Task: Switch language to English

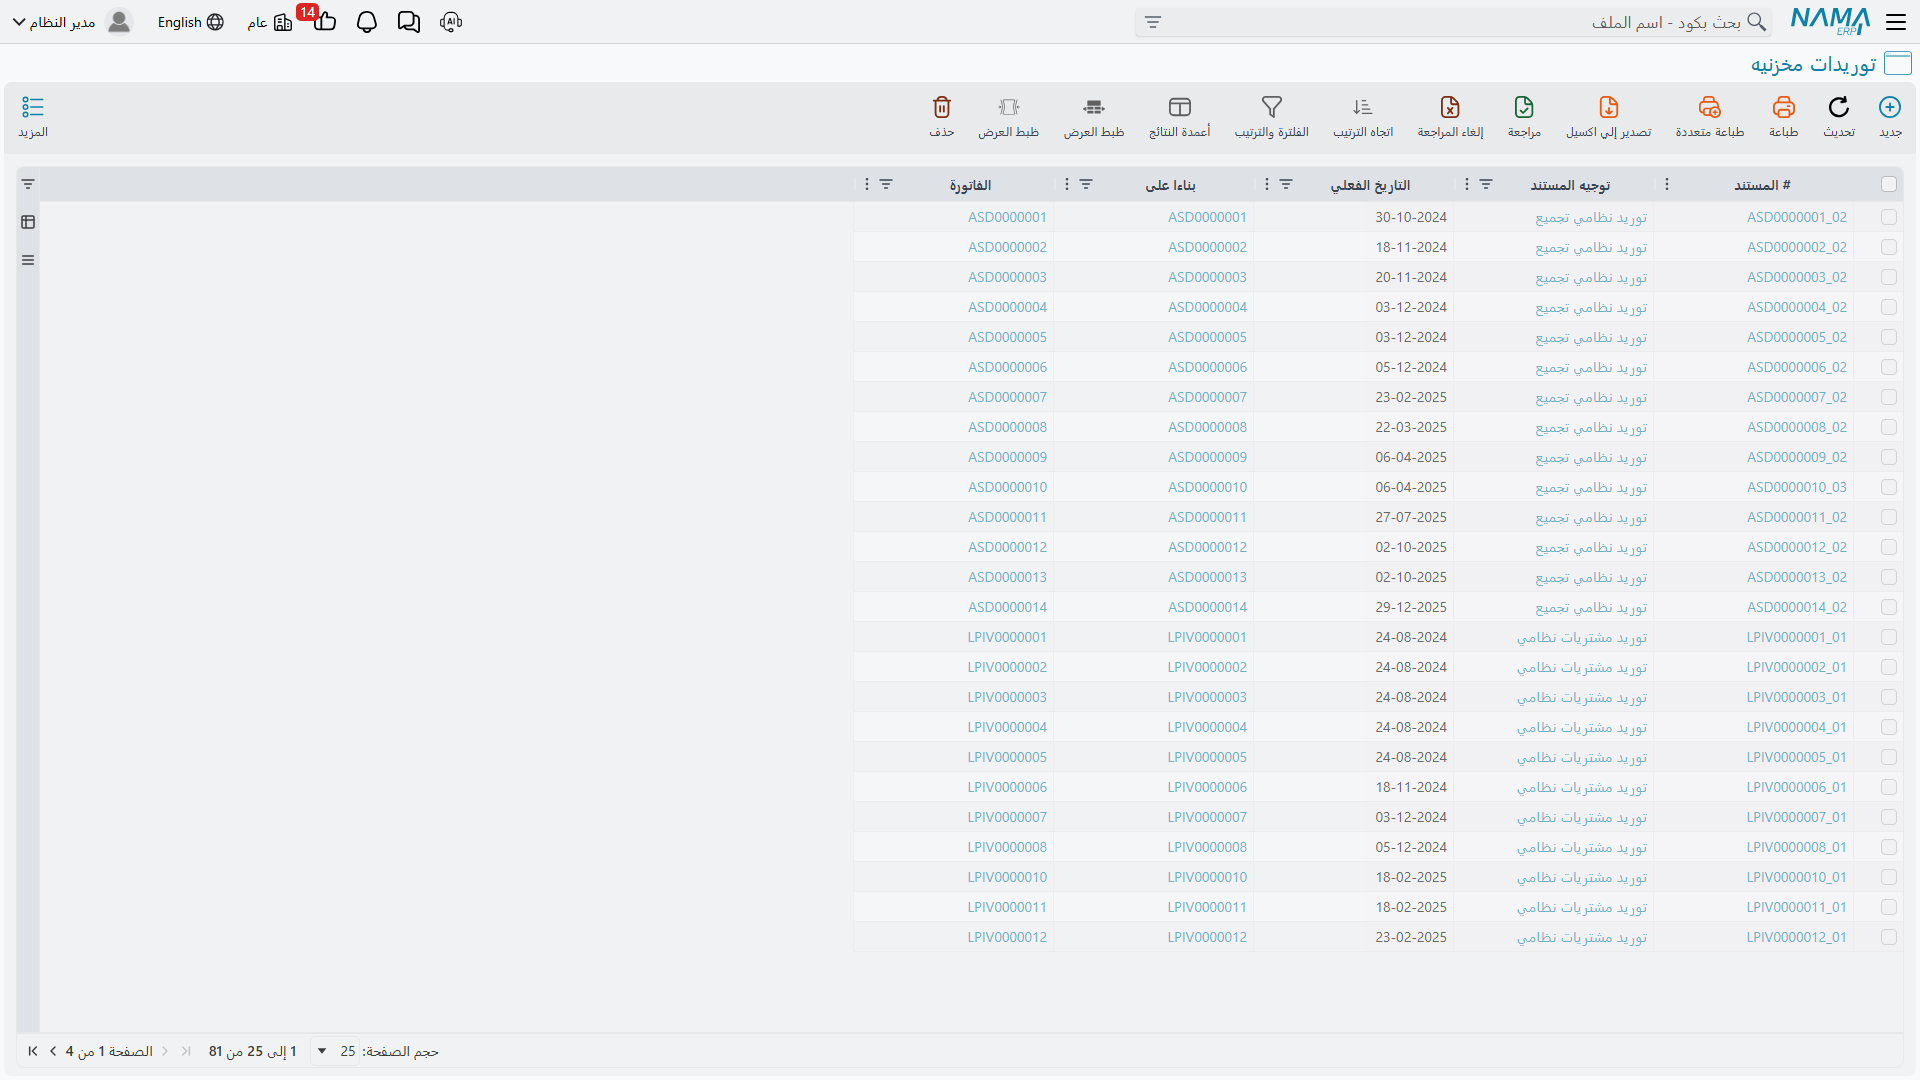Action: (190, 22)
